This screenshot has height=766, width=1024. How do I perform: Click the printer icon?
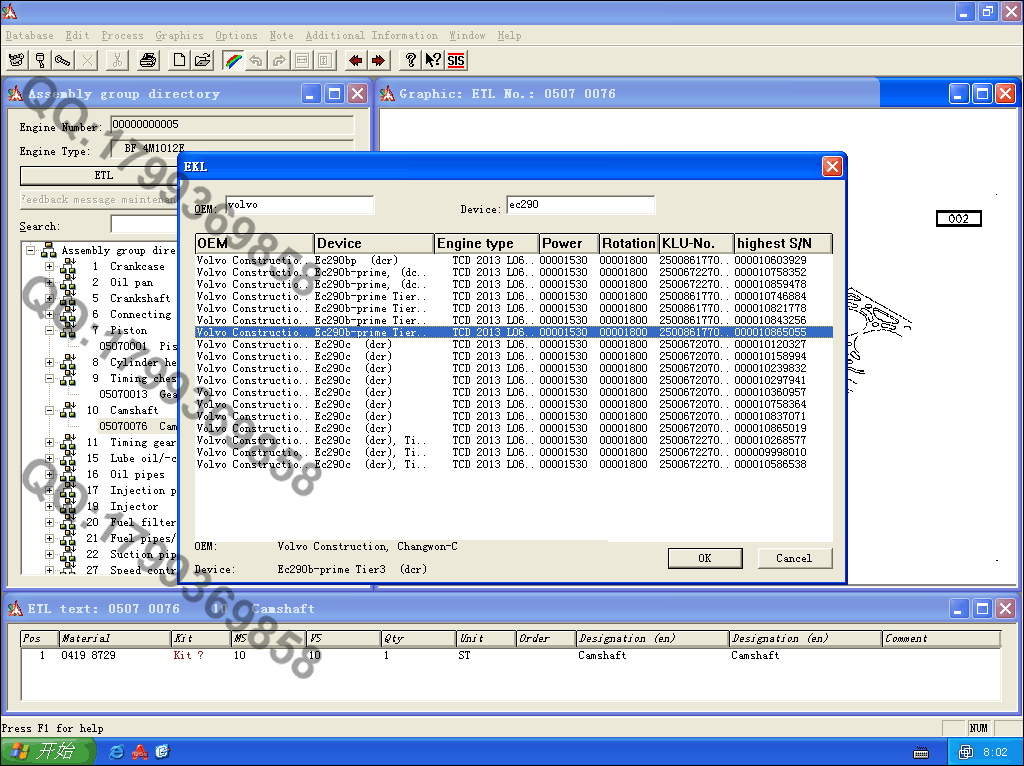pyautogui.click(x=148, y=60)
